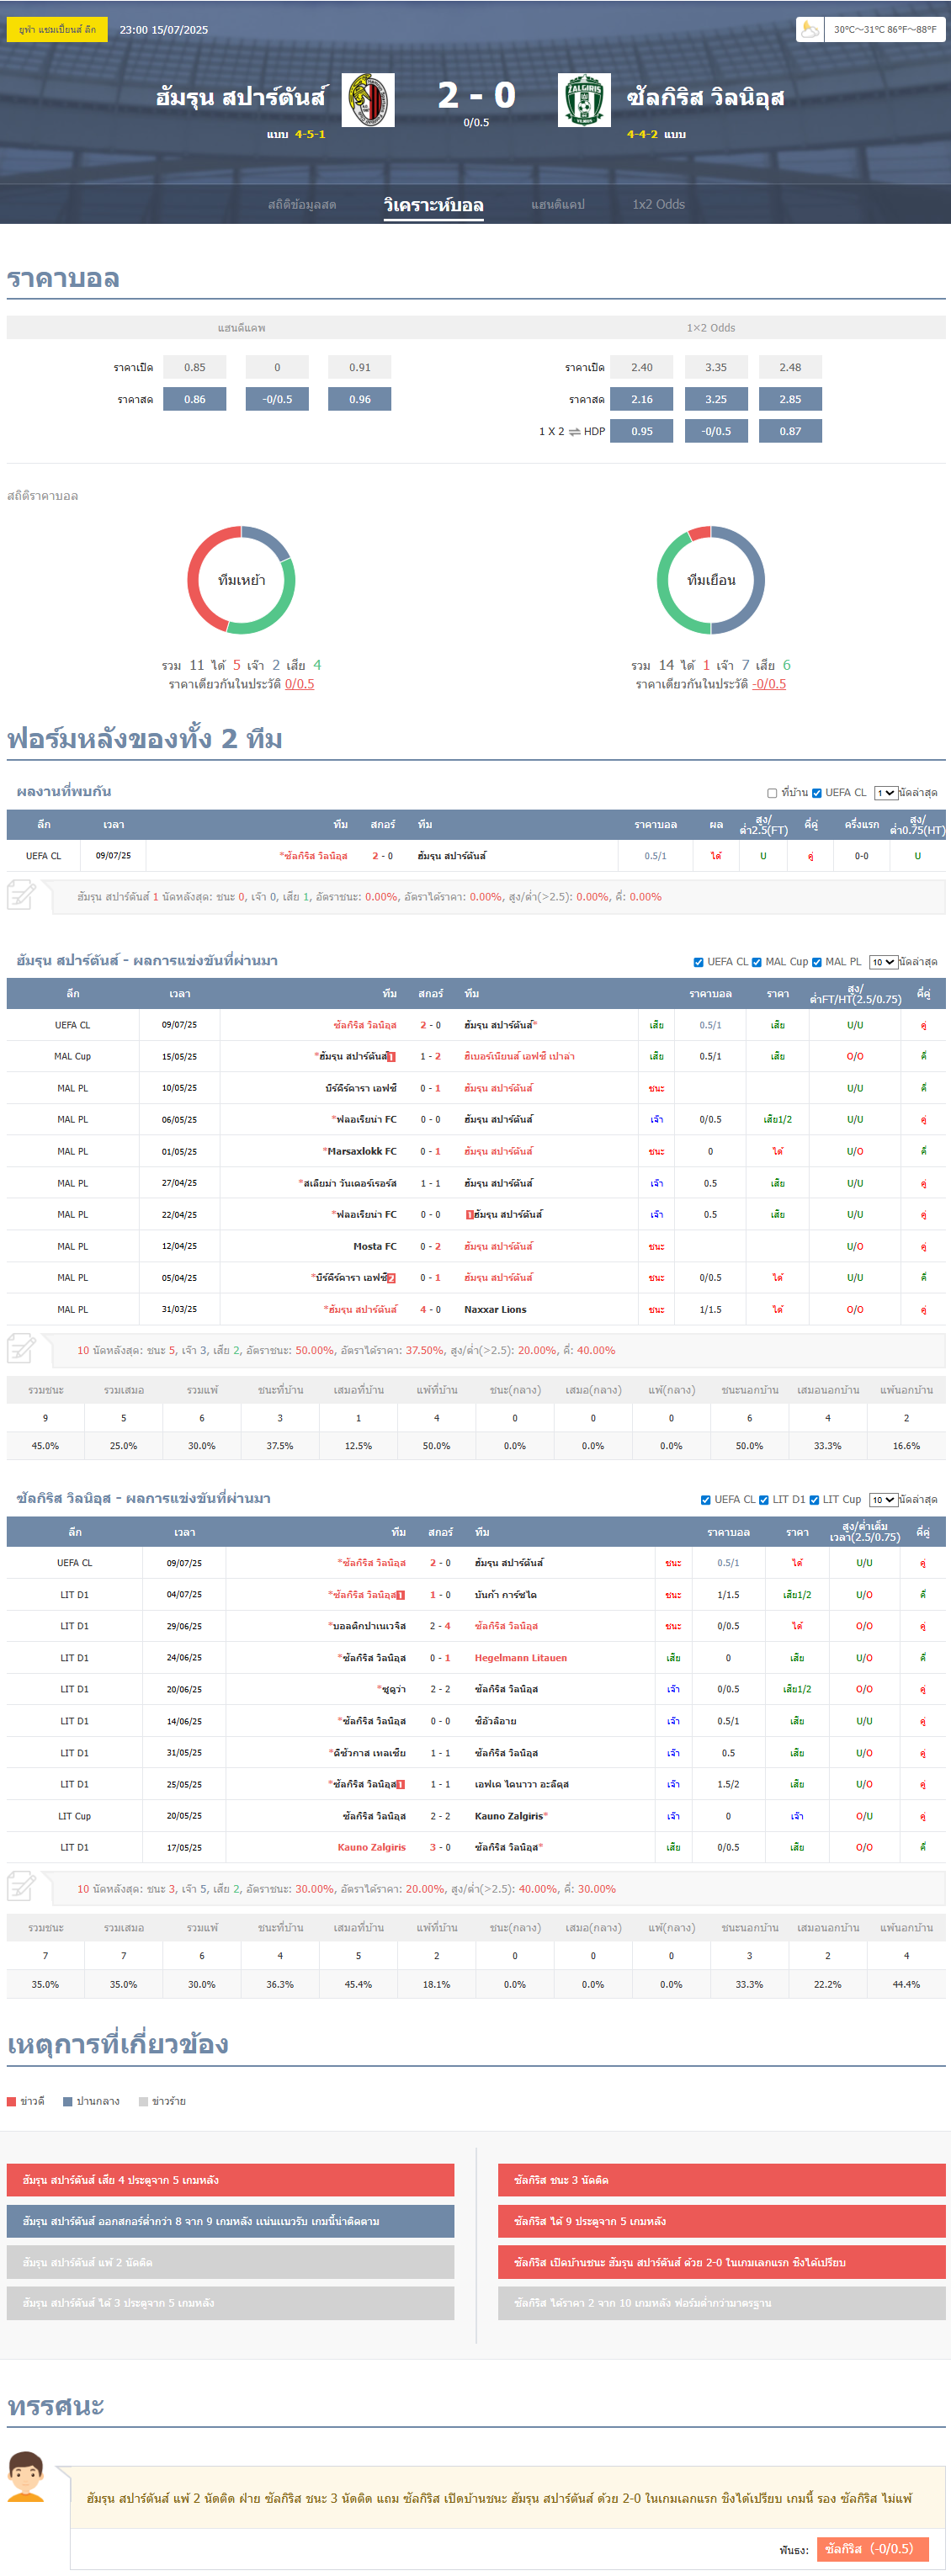Click the live handicap odds 0.86

click(195, 399)
